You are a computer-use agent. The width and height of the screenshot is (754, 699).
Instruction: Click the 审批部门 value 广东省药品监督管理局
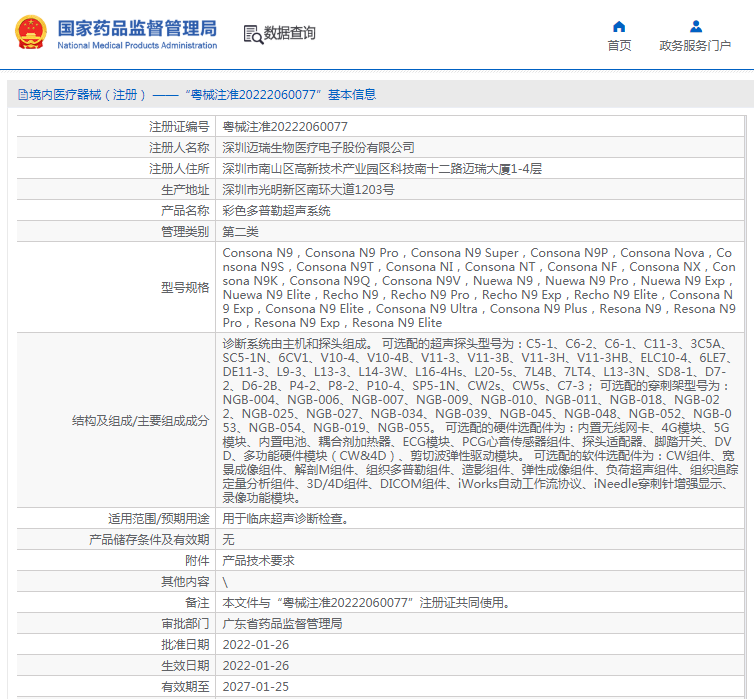click(x=282, y=624)
